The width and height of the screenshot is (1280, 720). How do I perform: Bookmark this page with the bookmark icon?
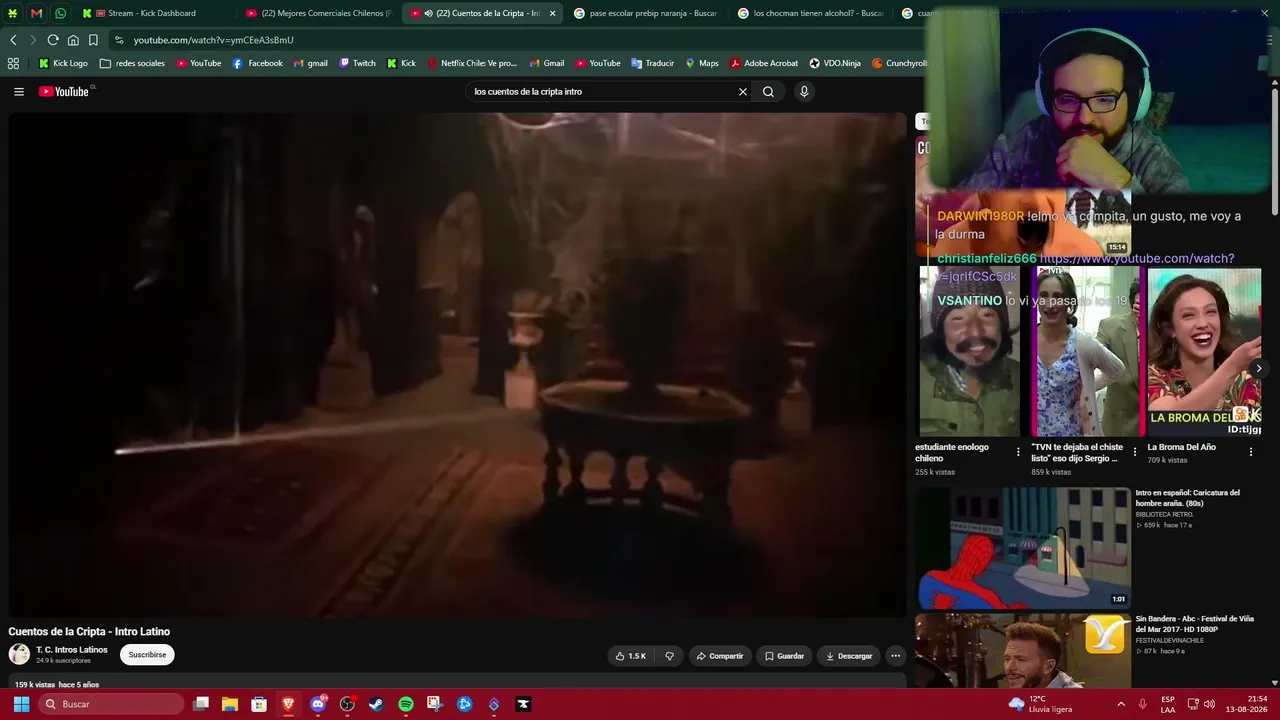[93, 40]
